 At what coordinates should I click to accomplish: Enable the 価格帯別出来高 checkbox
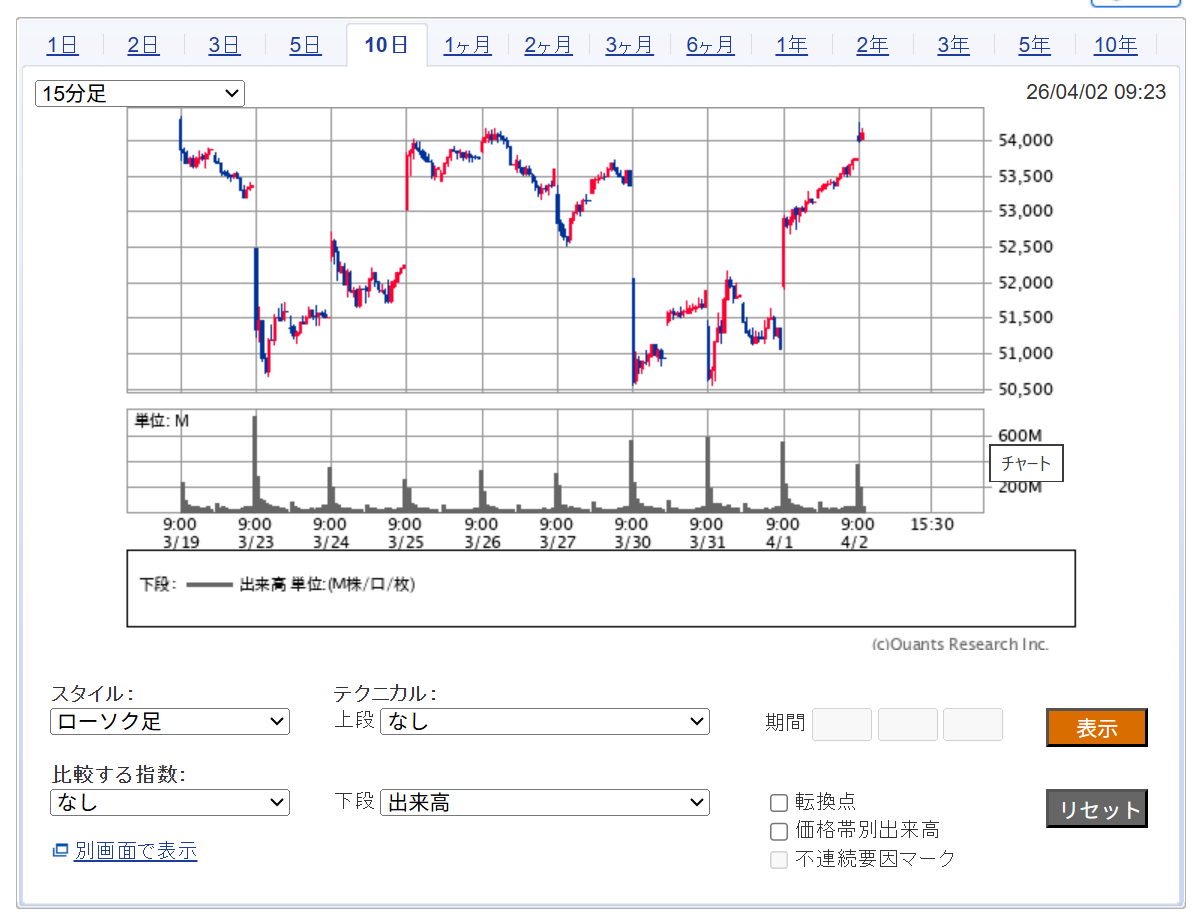coord(779,831)
